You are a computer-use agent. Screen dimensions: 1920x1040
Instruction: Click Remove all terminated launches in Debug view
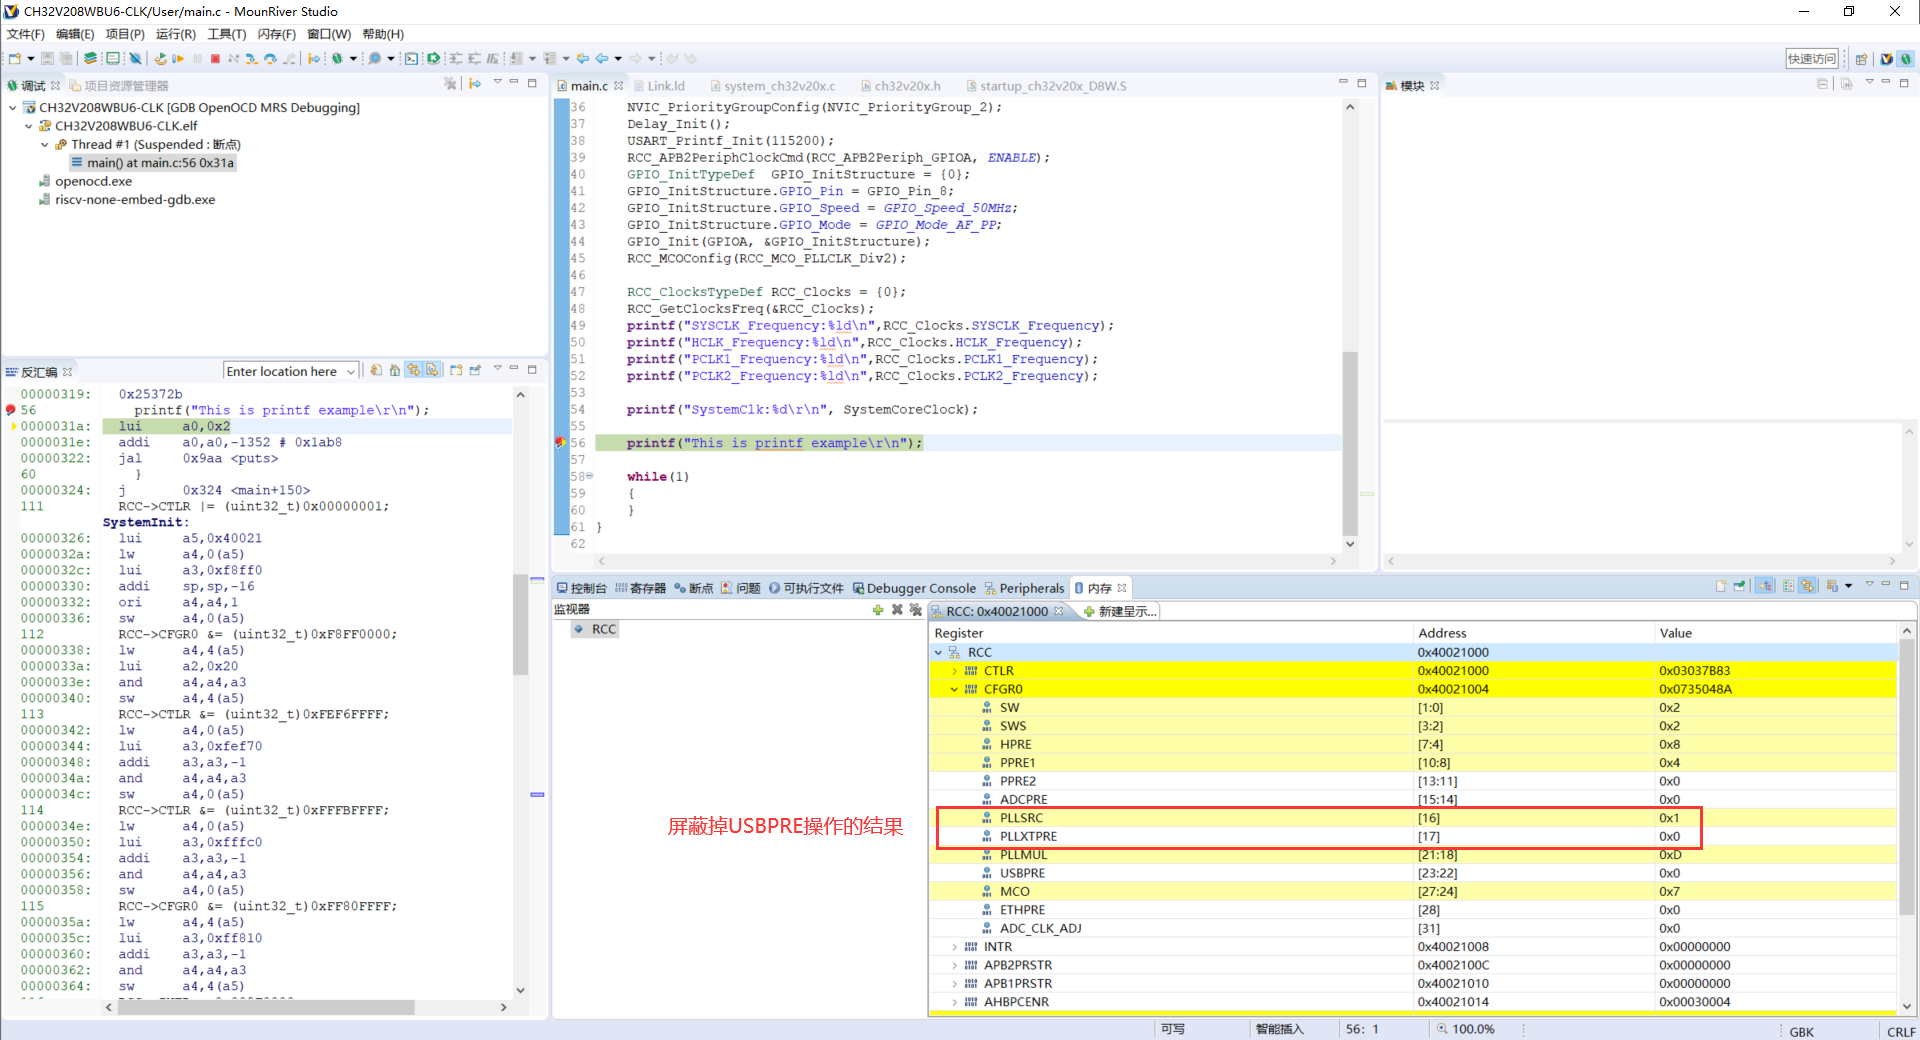pos(450,84)
